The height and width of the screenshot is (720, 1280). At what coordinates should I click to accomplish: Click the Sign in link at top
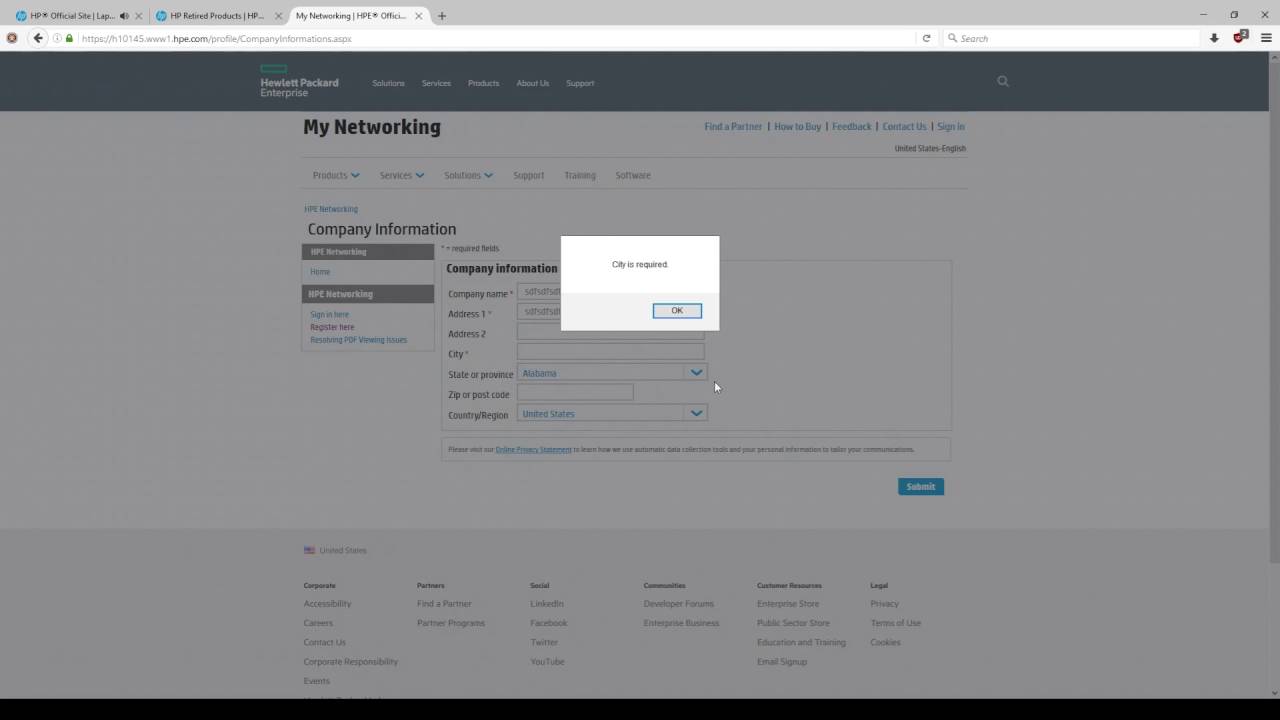coord(950,127)
